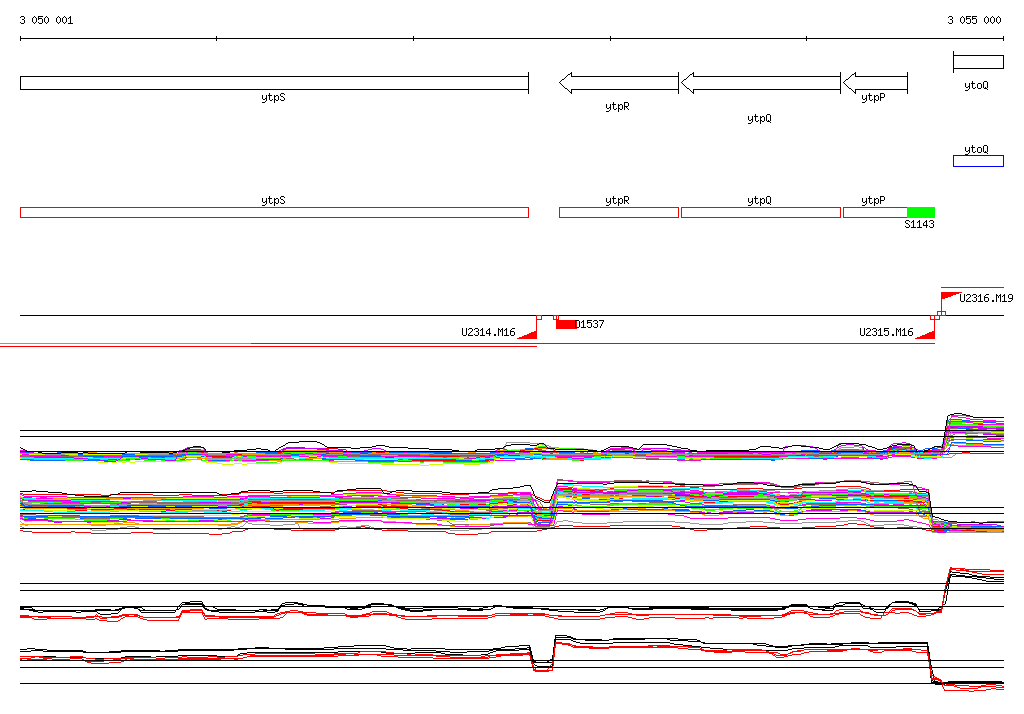The height and width of the screenshot is (714, 1024).
Task: Click the ytpS black gene box
Action: click(x=274, y=83)
